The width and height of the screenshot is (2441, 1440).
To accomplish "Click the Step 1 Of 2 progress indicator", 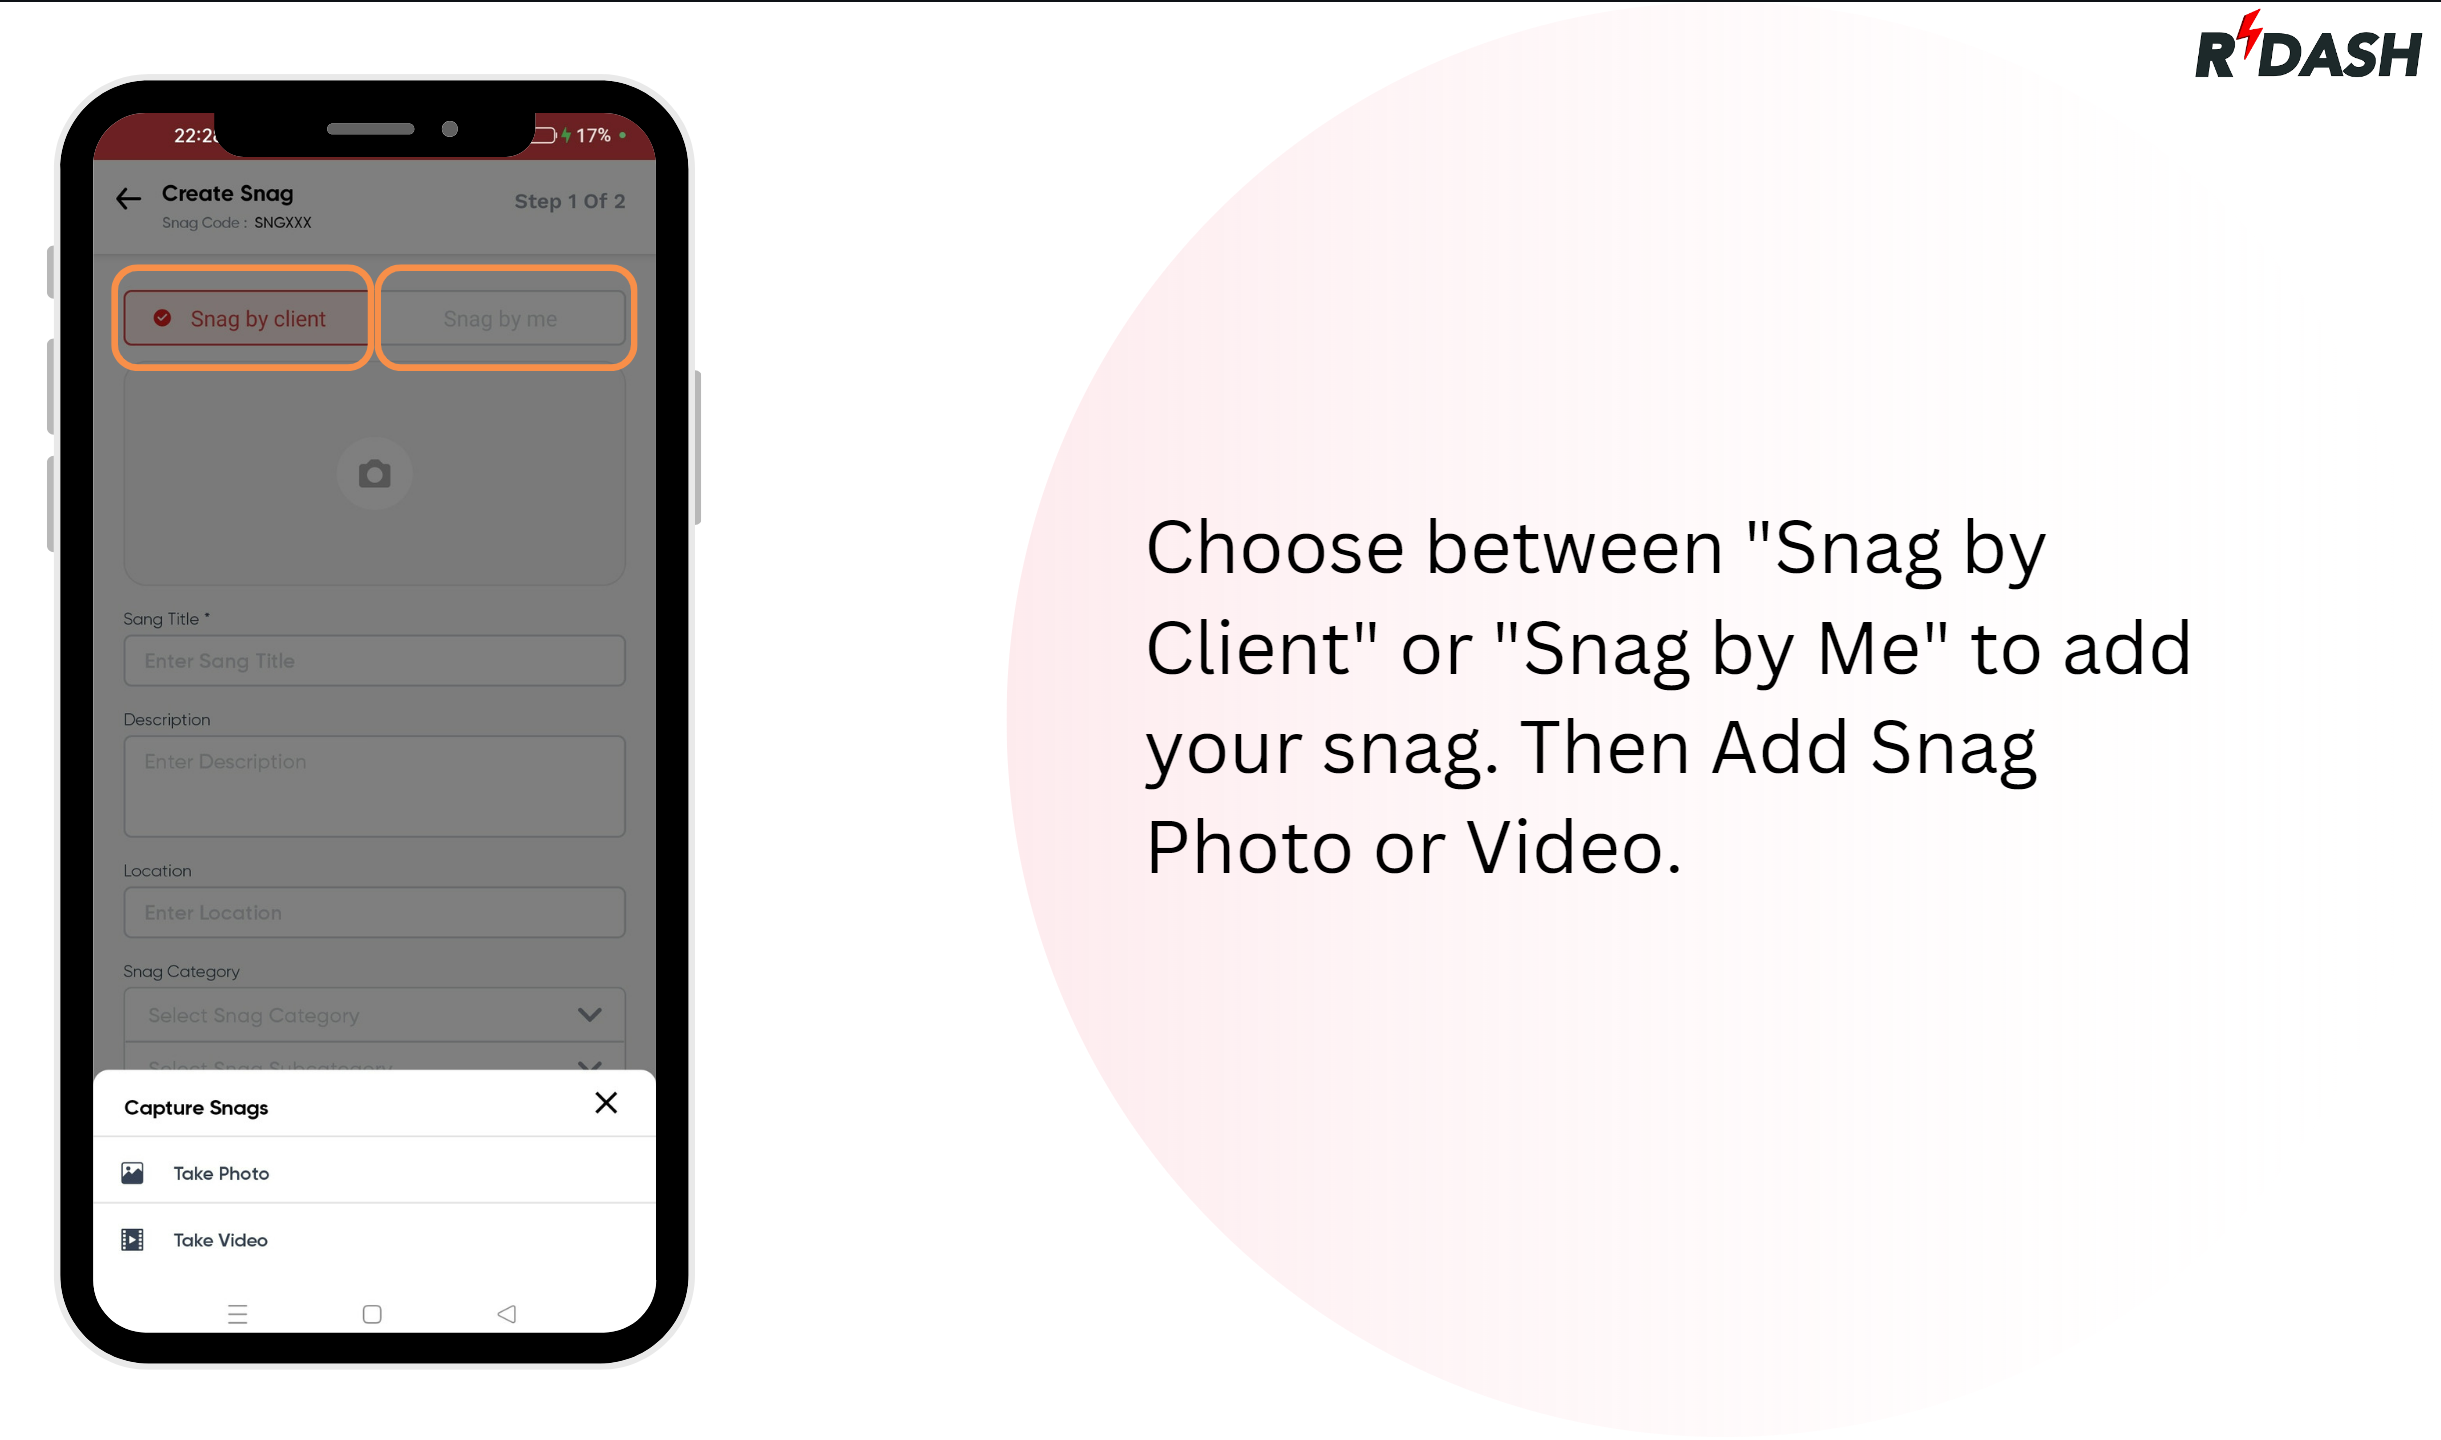I will tap(567, 204).
